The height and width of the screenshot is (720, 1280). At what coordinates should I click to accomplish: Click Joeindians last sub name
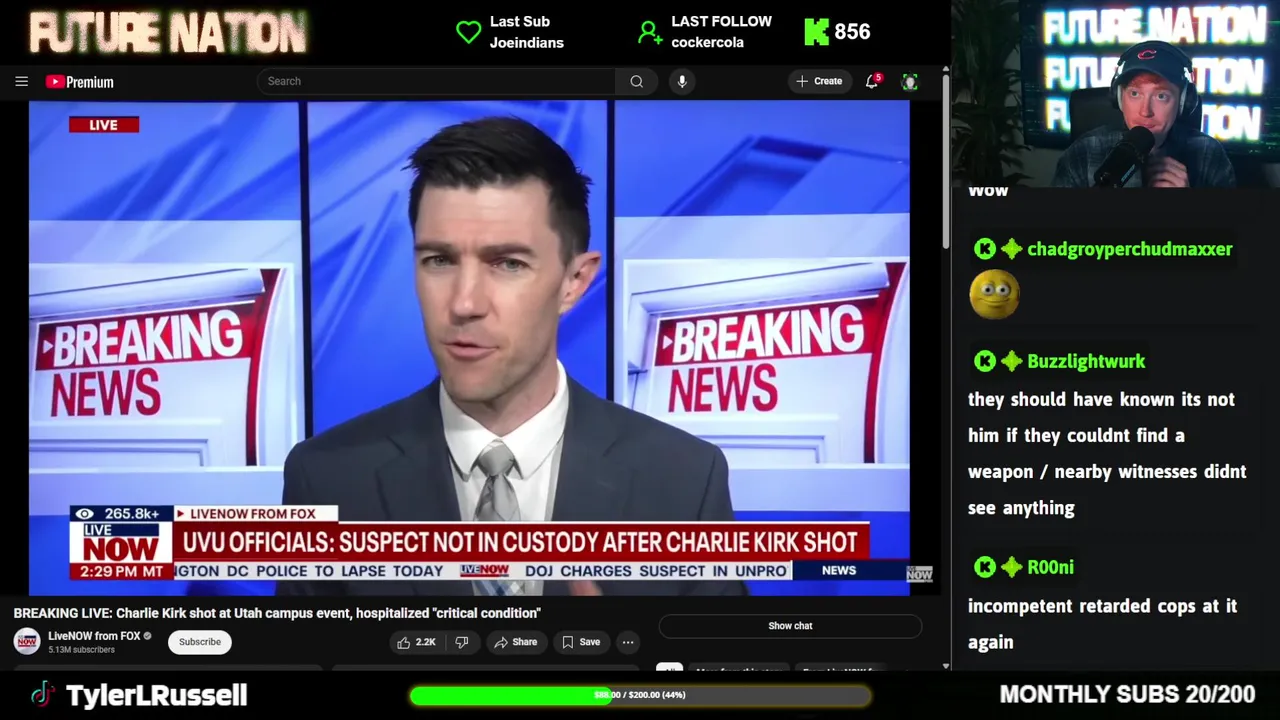[527, 43]
